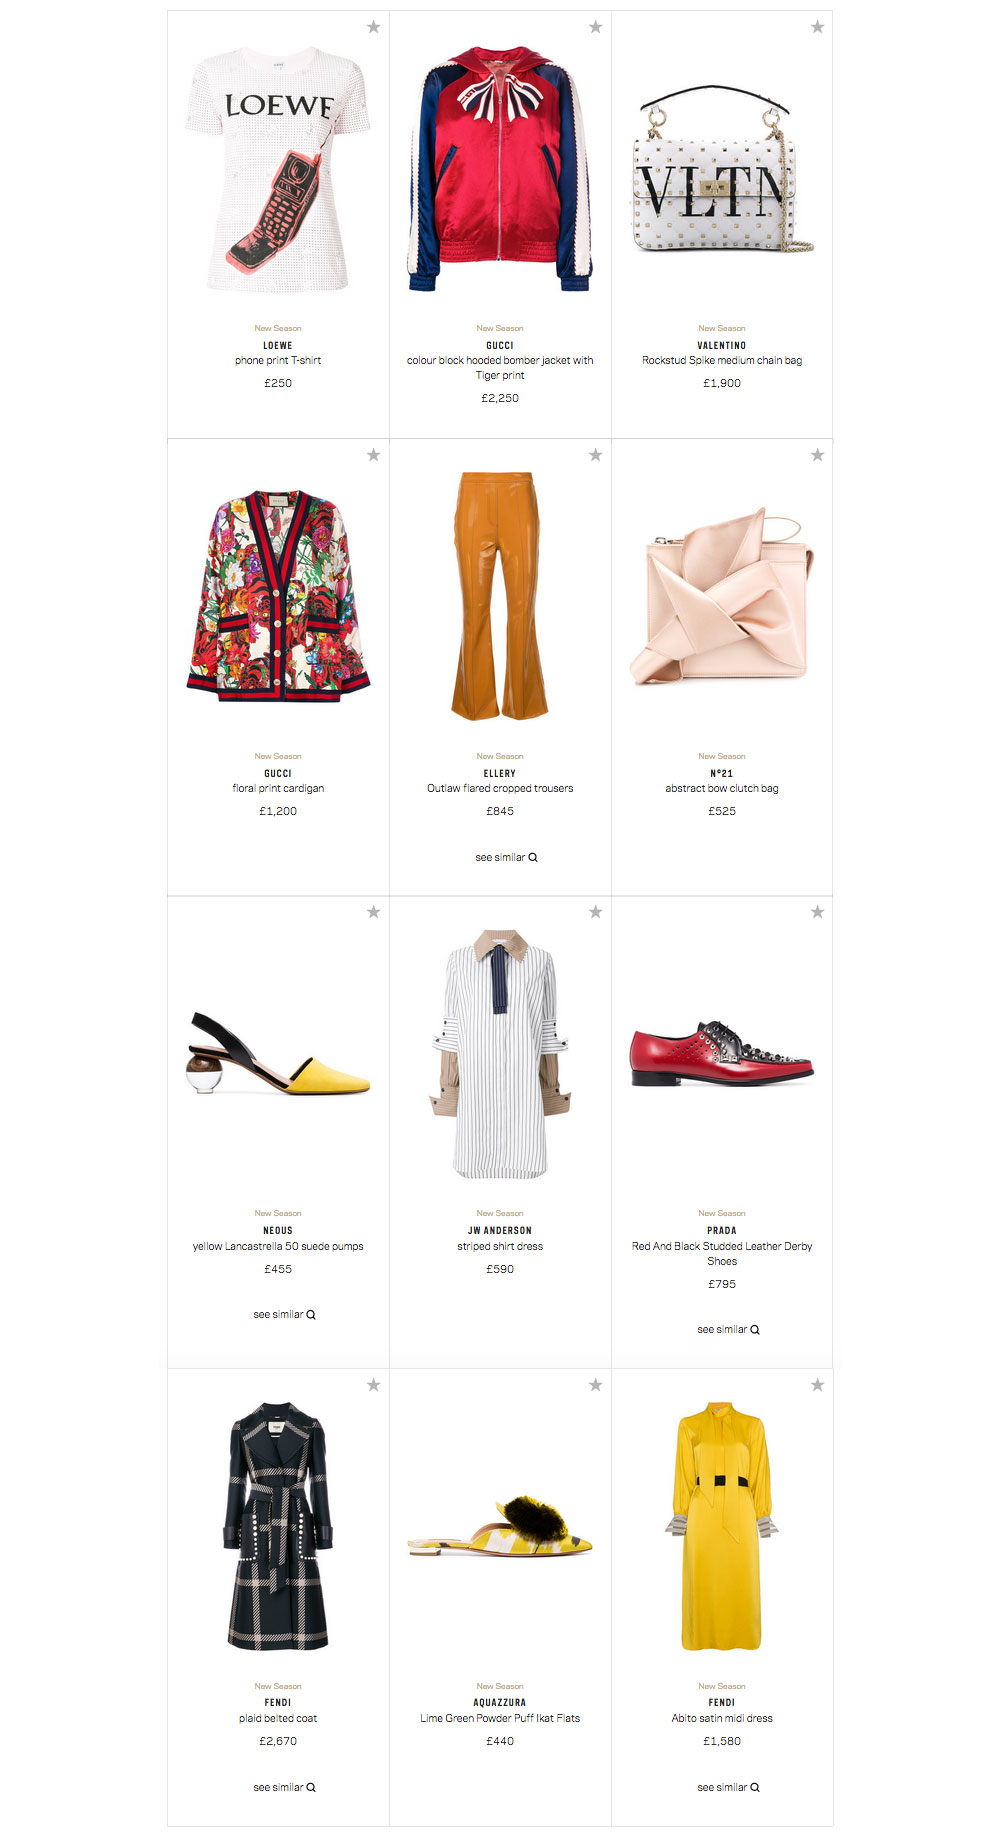
Task: Favorite the N°21 abstract bow clutch bag
Action: (x=817, y=455)
